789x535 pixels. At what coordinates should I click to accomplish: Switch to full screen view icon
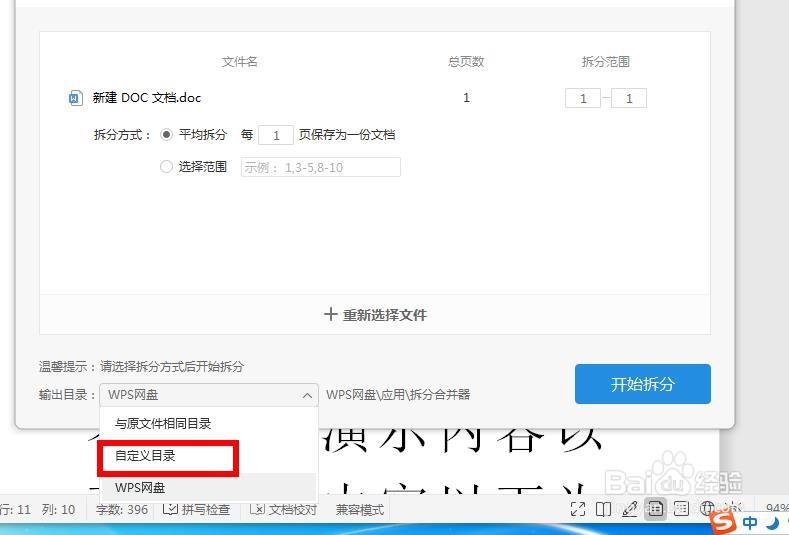(578, 509)
